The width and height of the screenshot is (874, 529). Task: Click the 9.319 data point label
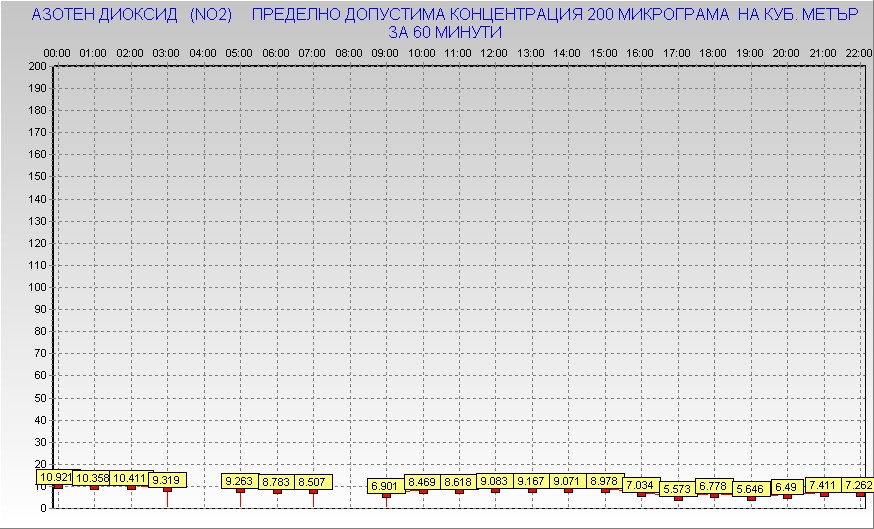coord(167,481)
